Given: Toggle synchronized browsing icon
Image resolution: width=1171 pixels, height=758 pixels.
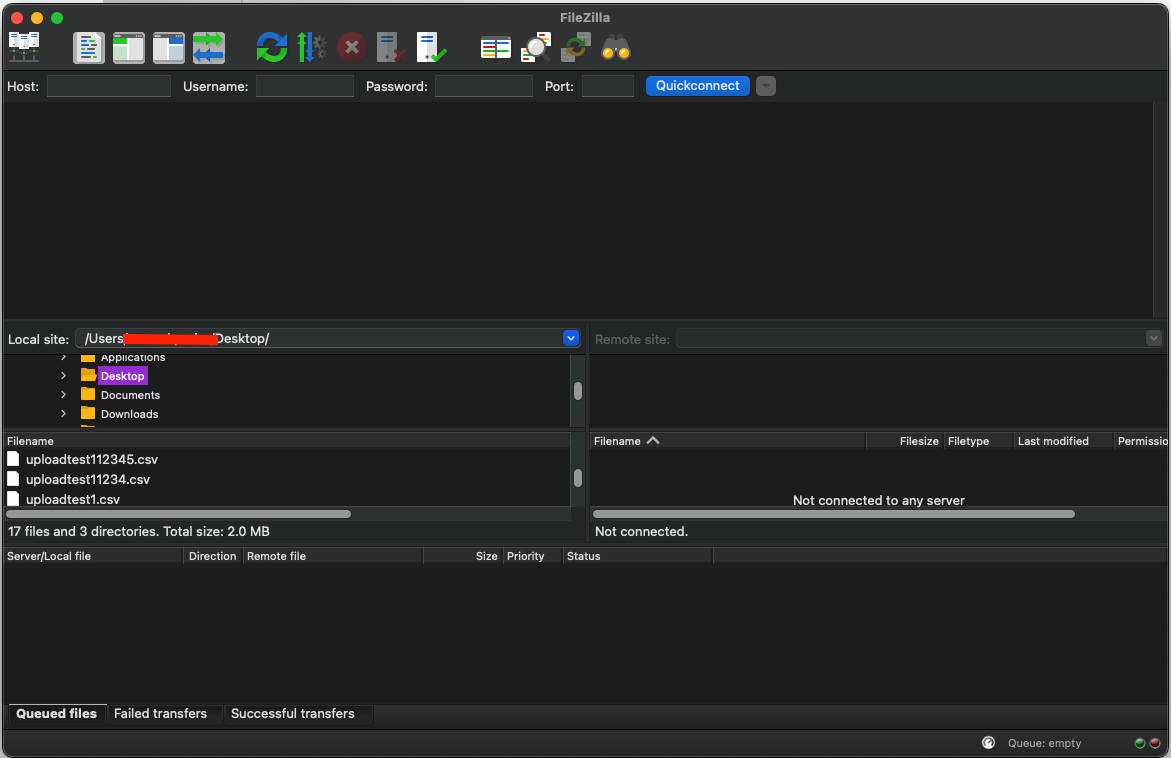Looking at the screenshot, I should coord(576,48).
